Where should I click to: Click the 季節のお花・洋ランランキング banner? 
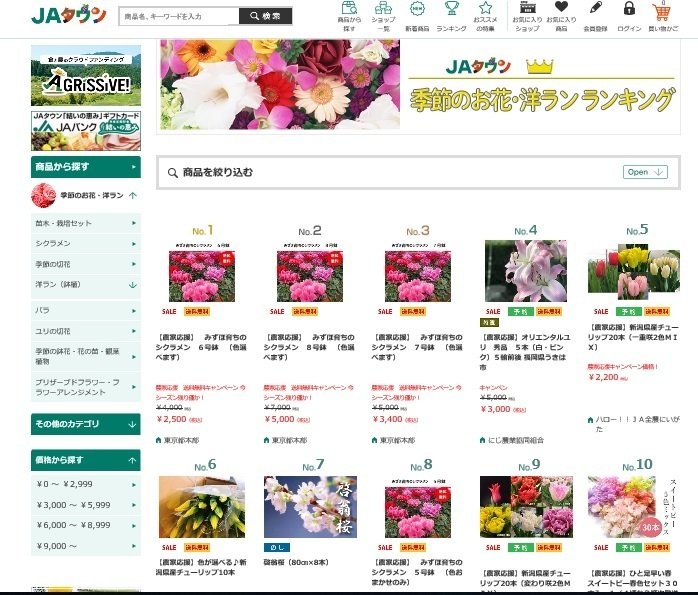418,87
